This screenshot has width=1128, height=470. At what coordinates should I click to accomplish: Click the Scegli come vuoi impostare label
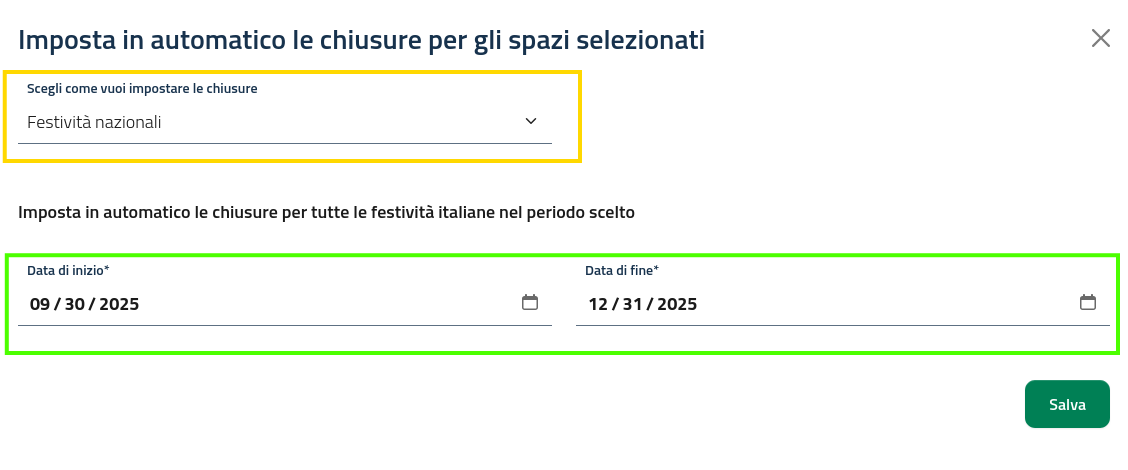pos(142,89)
